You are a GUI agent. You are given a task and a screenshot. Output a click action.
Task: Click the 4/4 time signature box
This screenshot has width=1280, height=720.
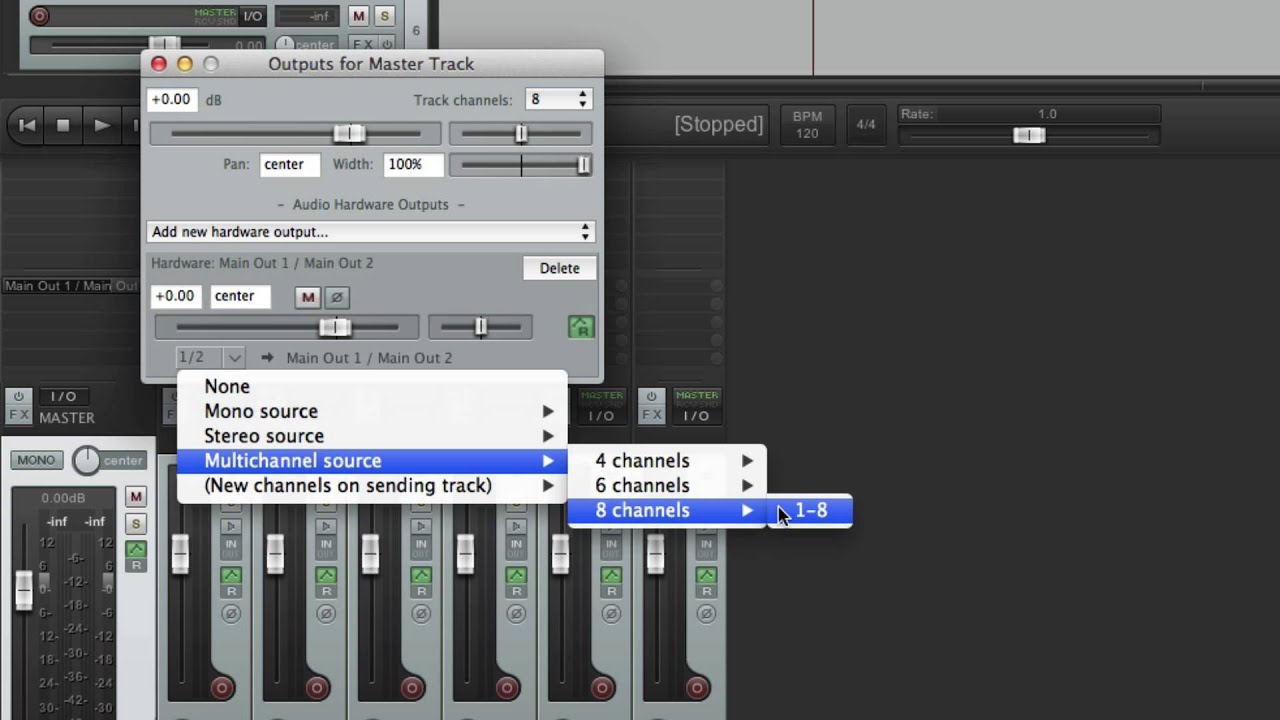[x=866, y=125]
